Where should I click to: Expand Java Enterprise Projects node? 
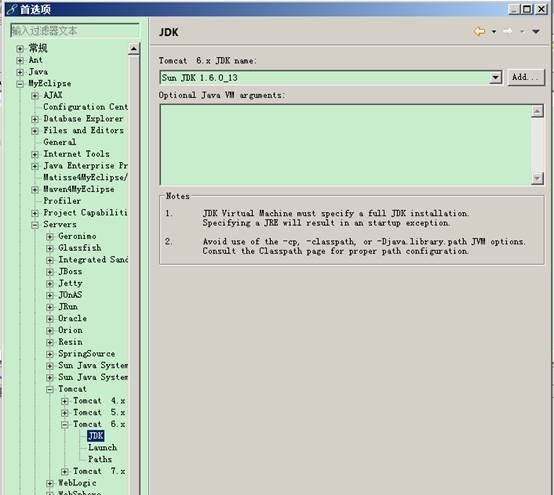tap(35, 166)
